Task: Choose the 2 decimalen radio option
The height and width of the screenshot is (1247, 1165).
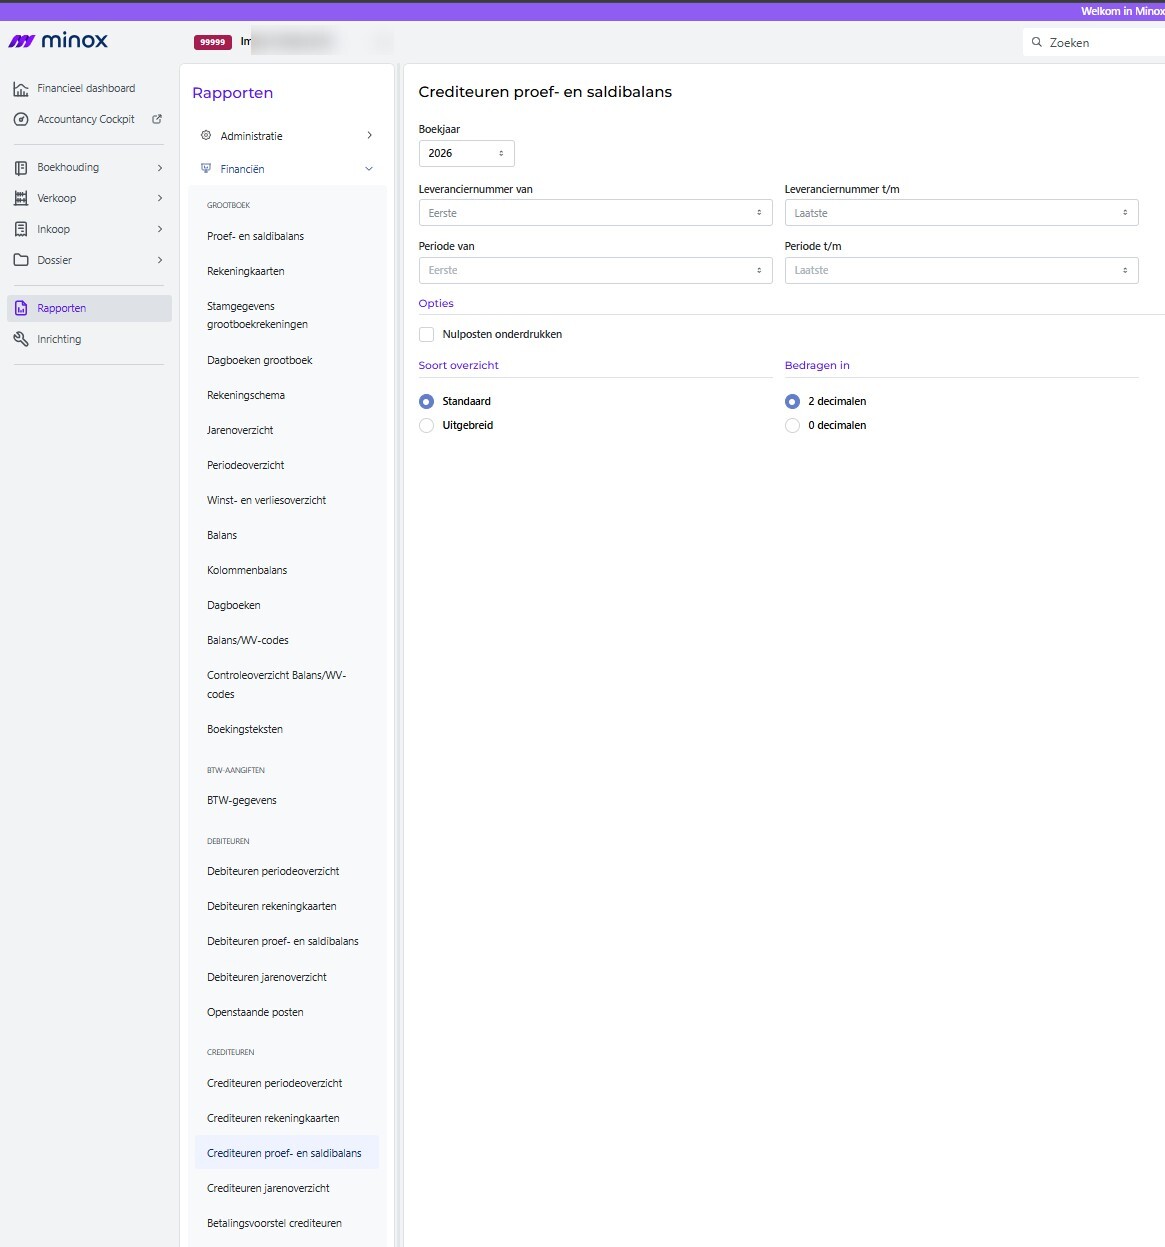Action: 793,401
